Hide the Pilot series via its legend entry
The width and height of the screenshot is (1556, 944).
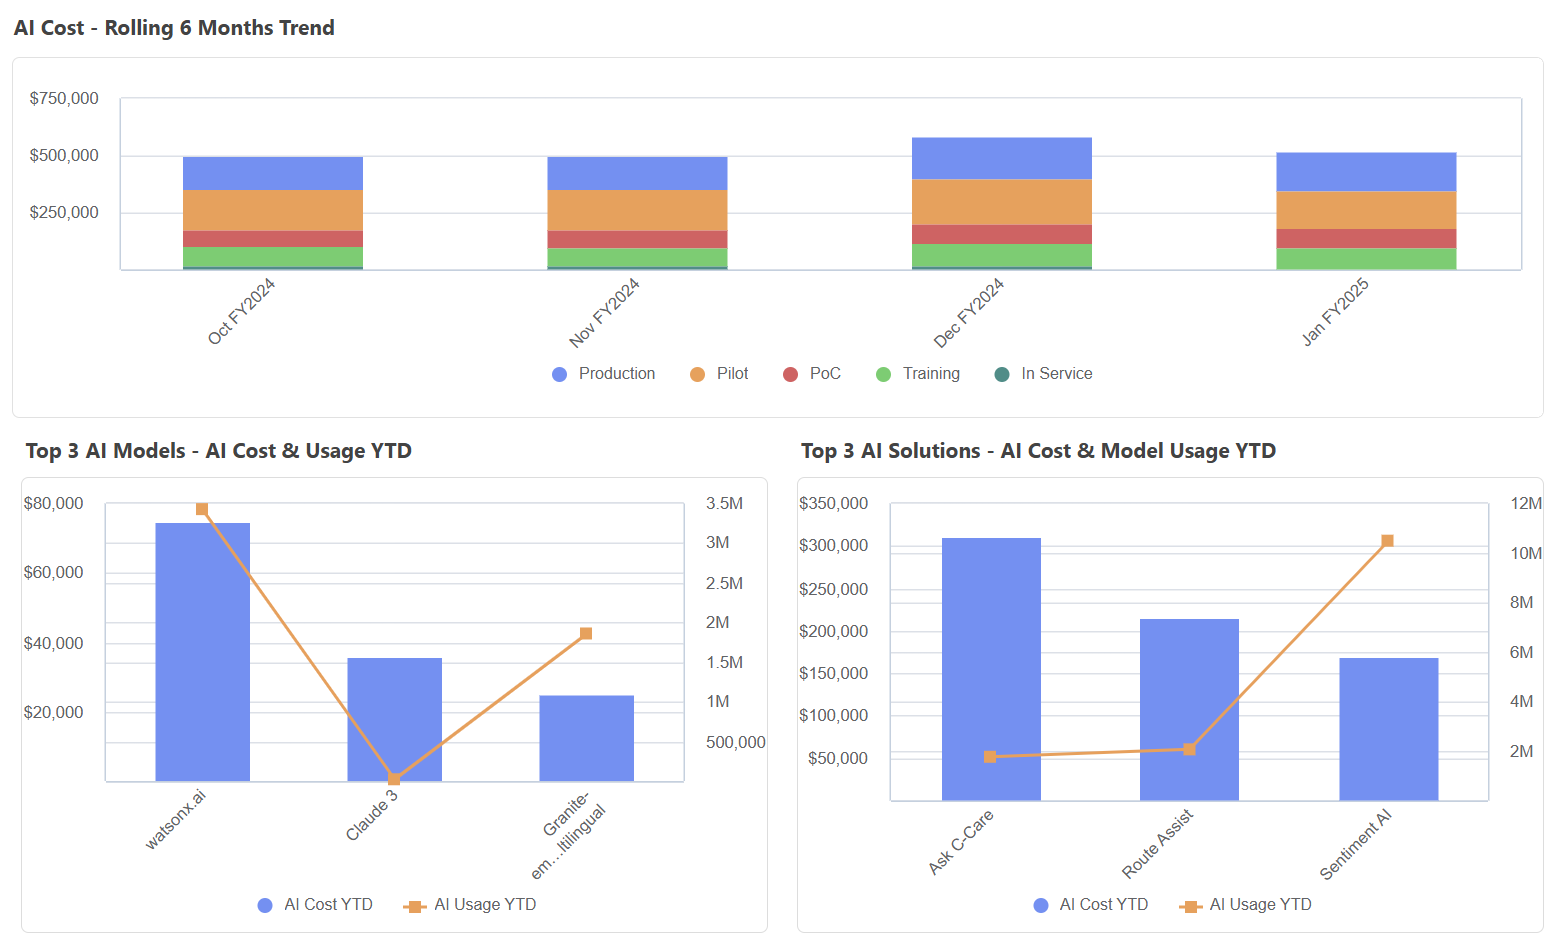(x=719, y=374)
